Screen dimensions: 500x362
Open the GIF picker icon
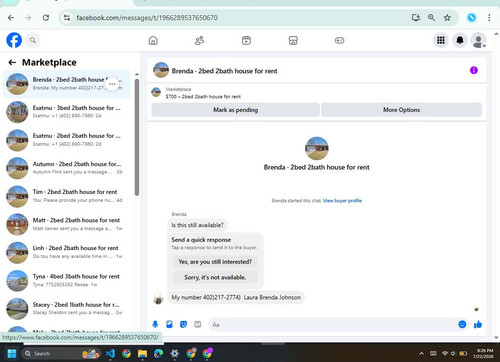[198, 324]
